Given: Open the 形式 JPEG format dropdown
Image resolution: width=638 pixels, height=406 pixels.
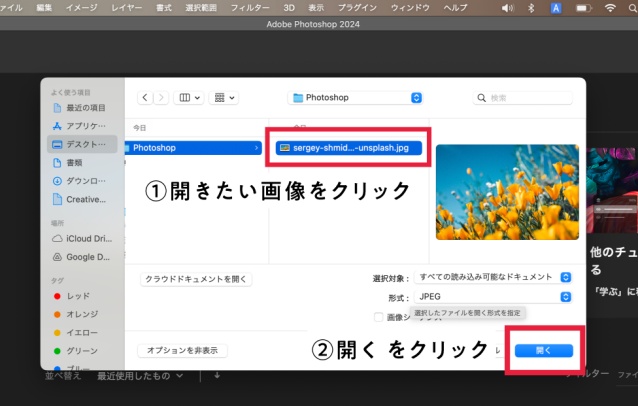Looking at the screenshot, I should 493,297.
